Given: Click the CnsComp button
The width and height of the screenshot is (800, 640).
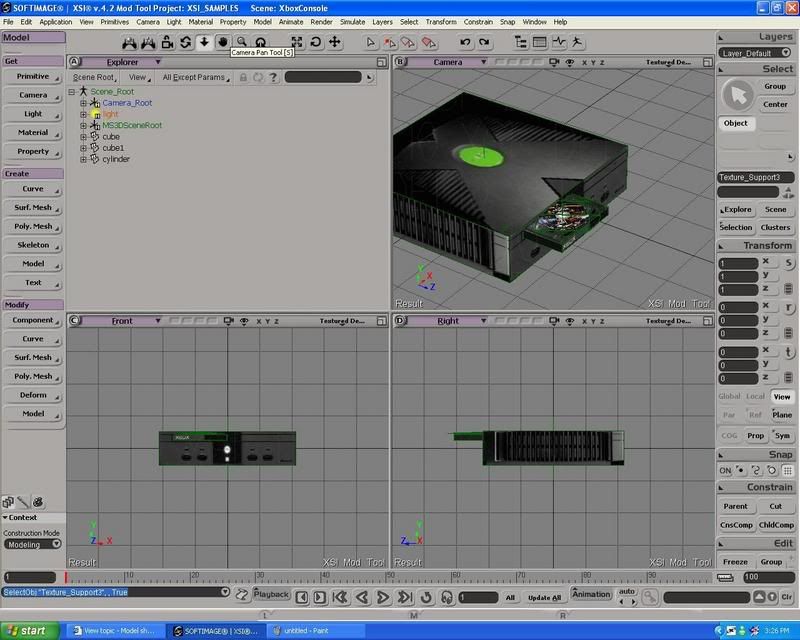Looking at the screenshot, I should [736, 525].
